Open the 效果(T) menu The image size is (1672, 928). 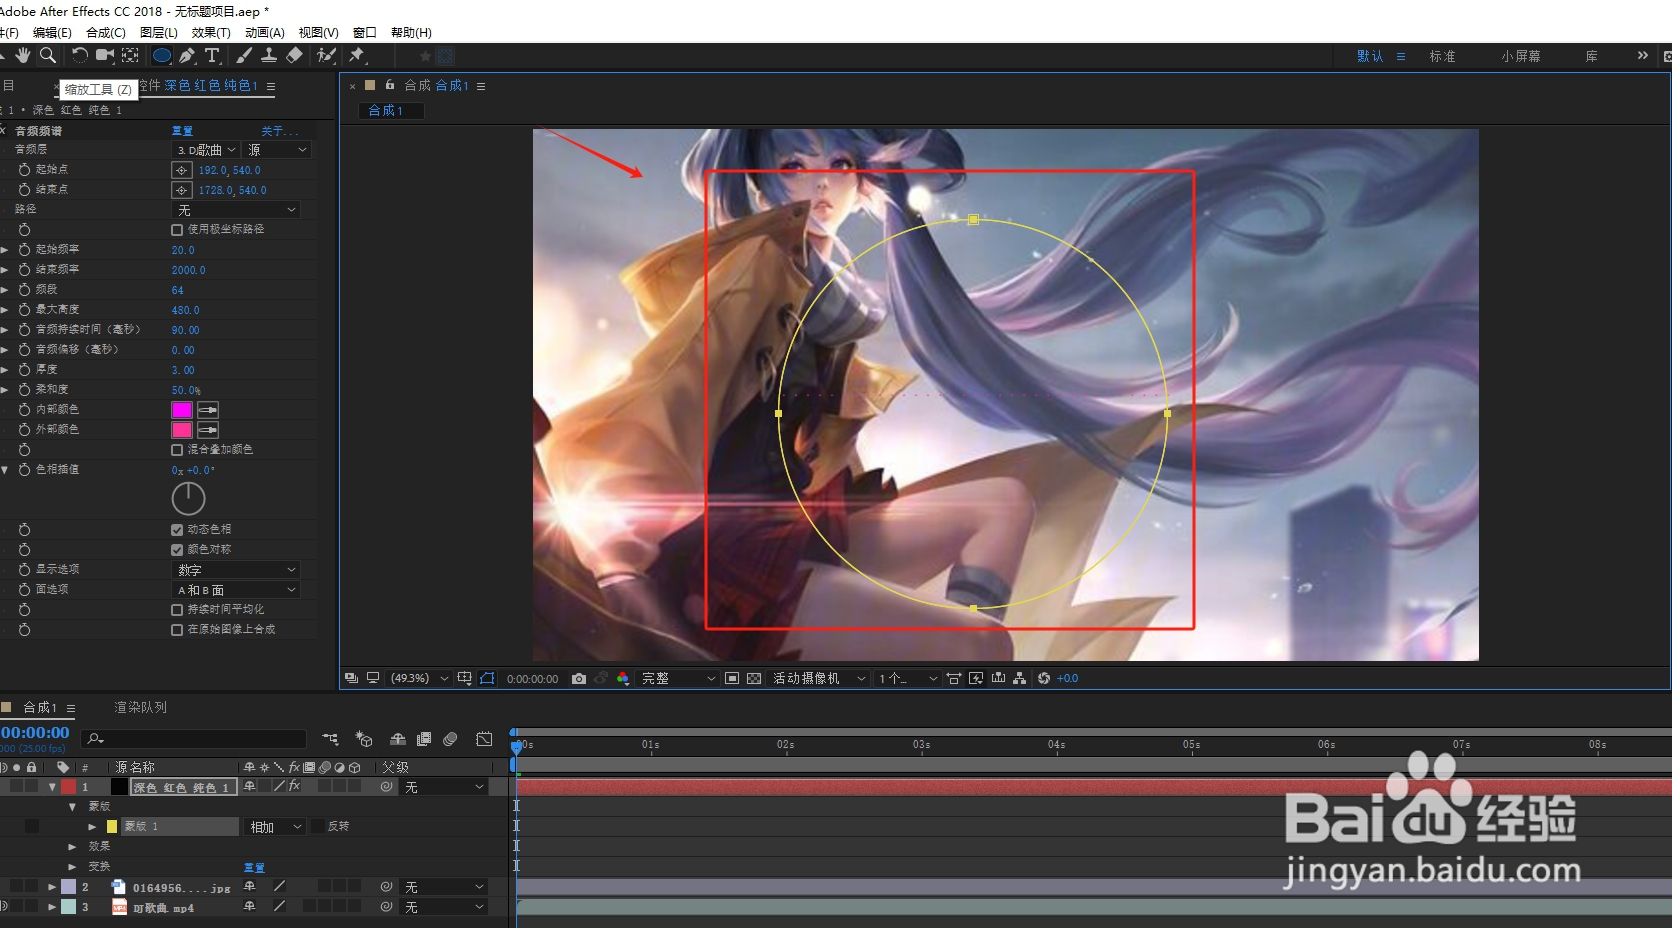coord(211,33)
